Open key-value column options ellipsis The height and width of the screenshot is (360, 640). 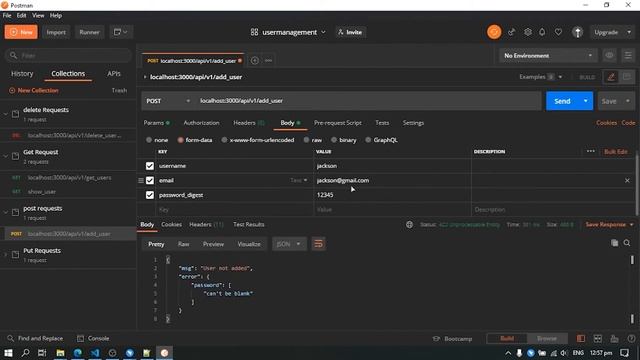(591, 151)
